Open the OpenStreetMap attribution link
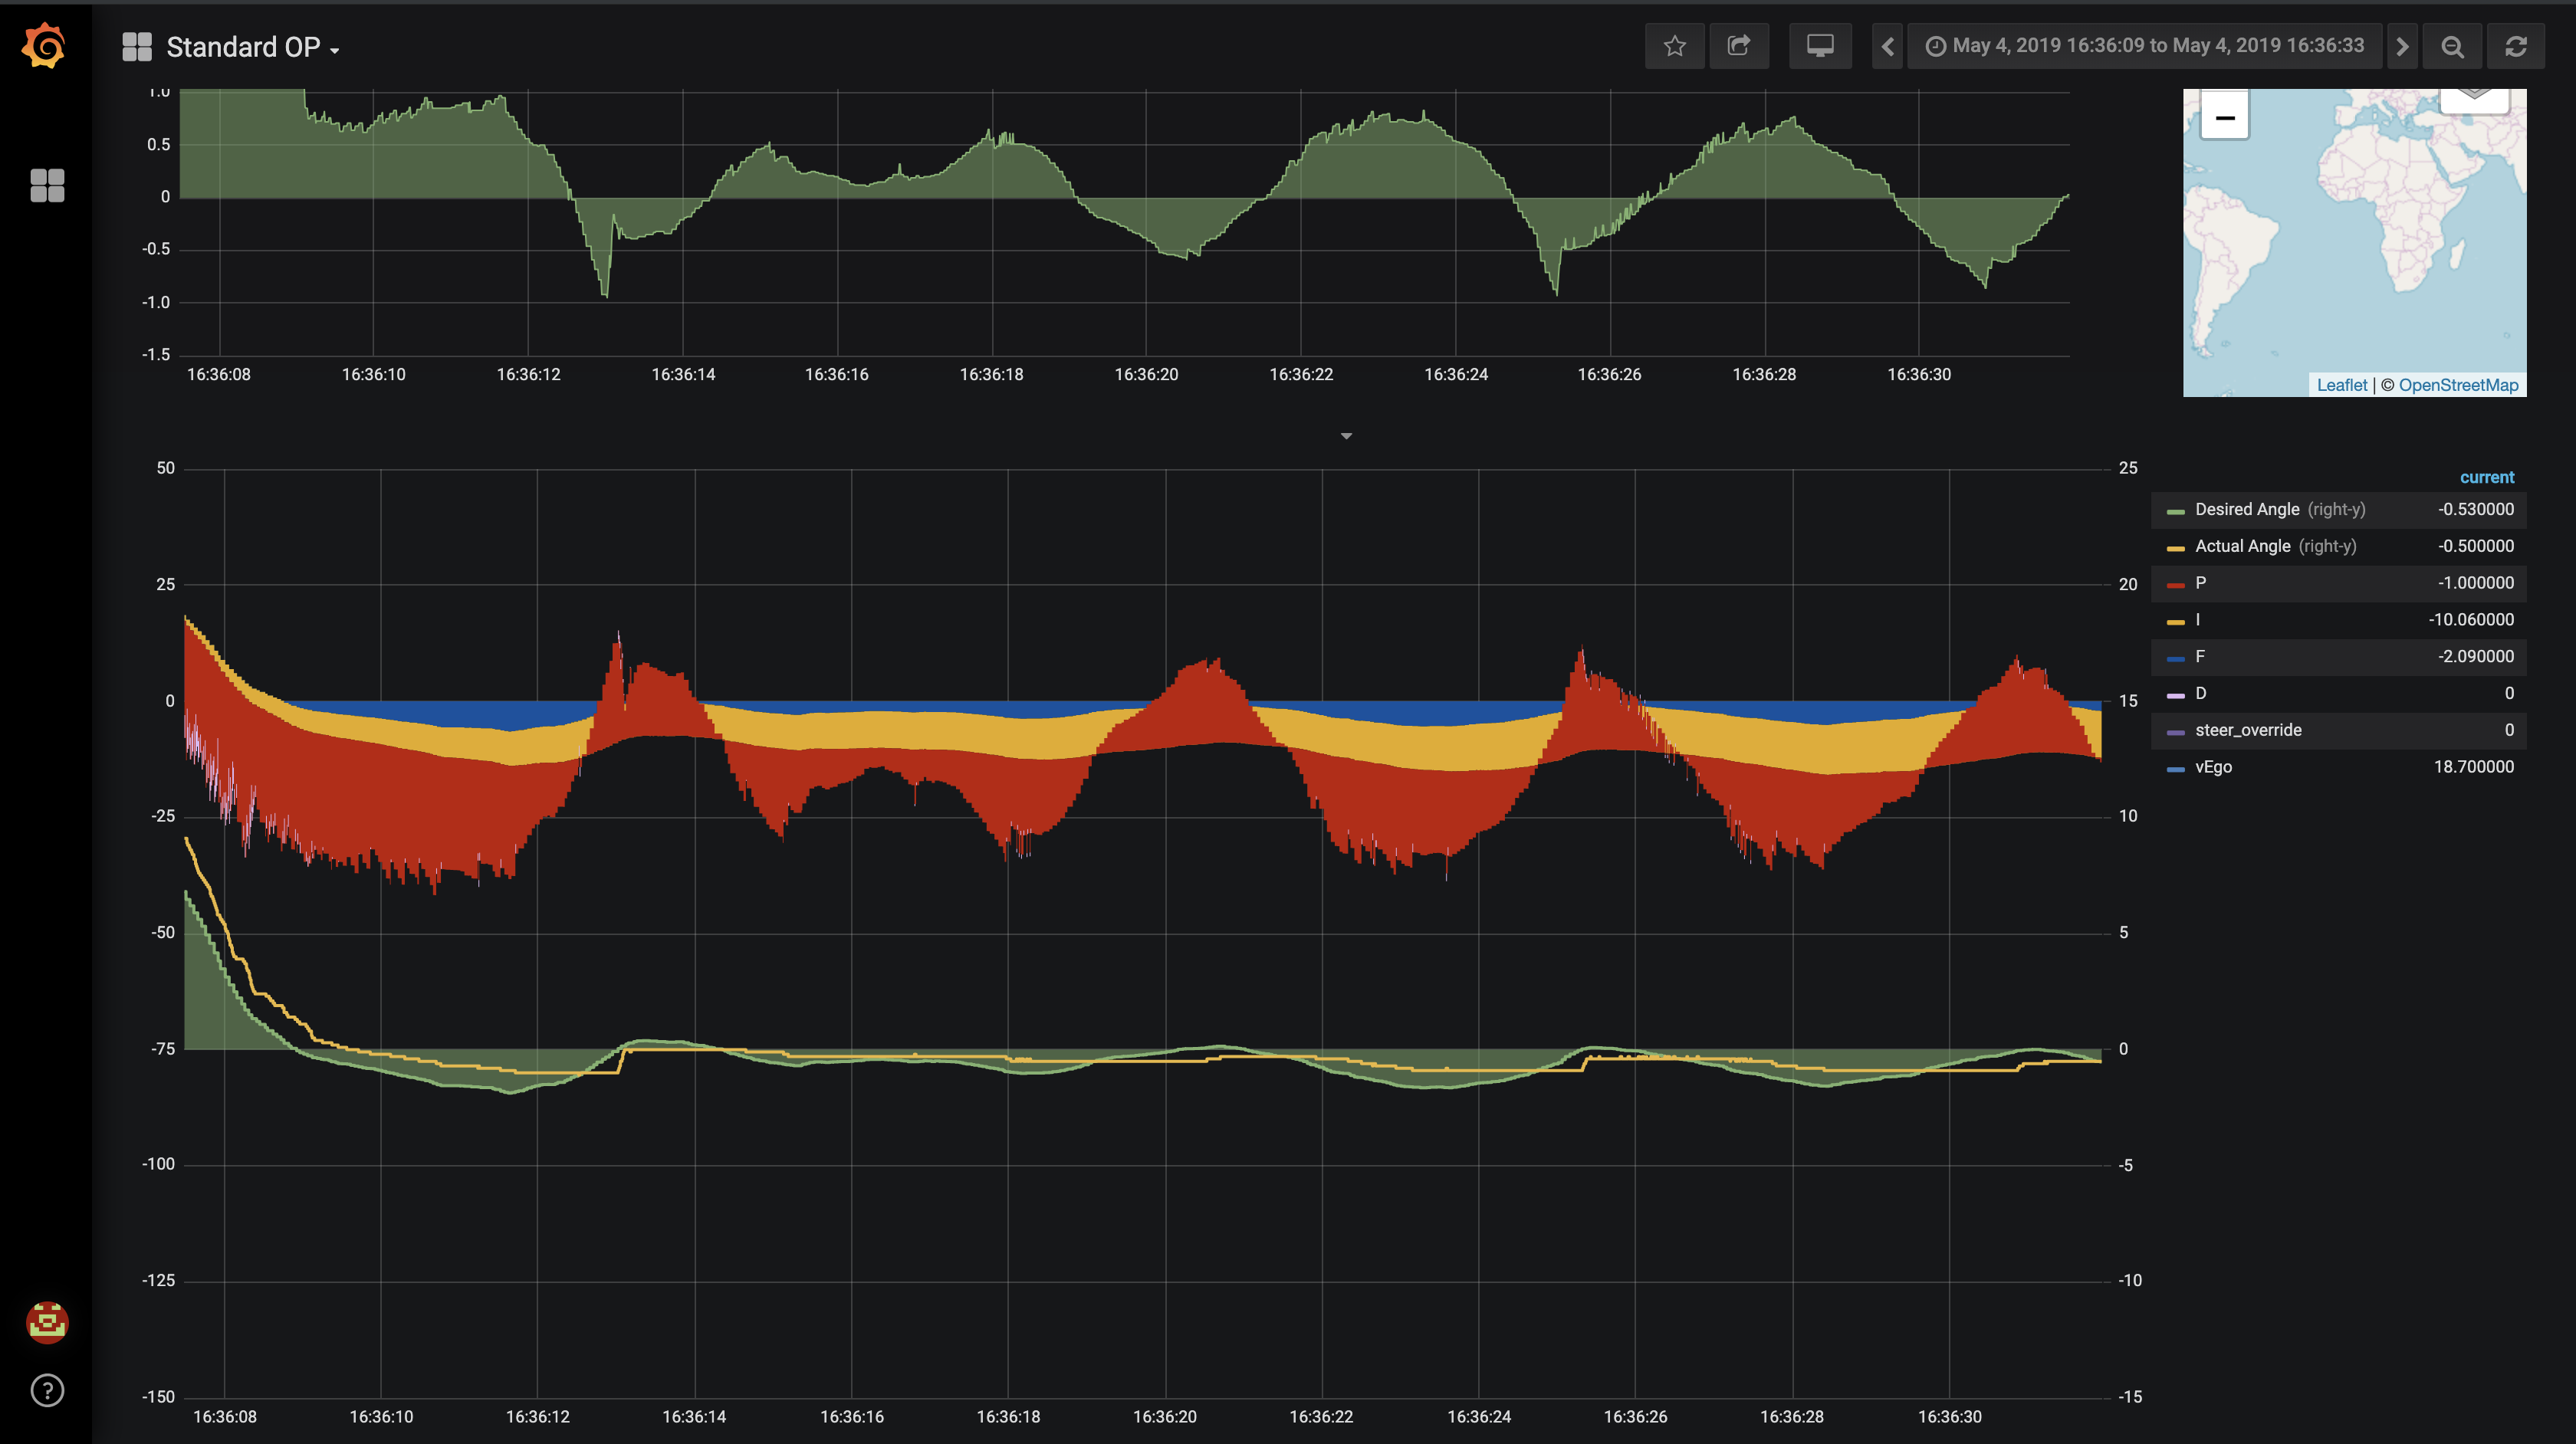 (2458, 385)
